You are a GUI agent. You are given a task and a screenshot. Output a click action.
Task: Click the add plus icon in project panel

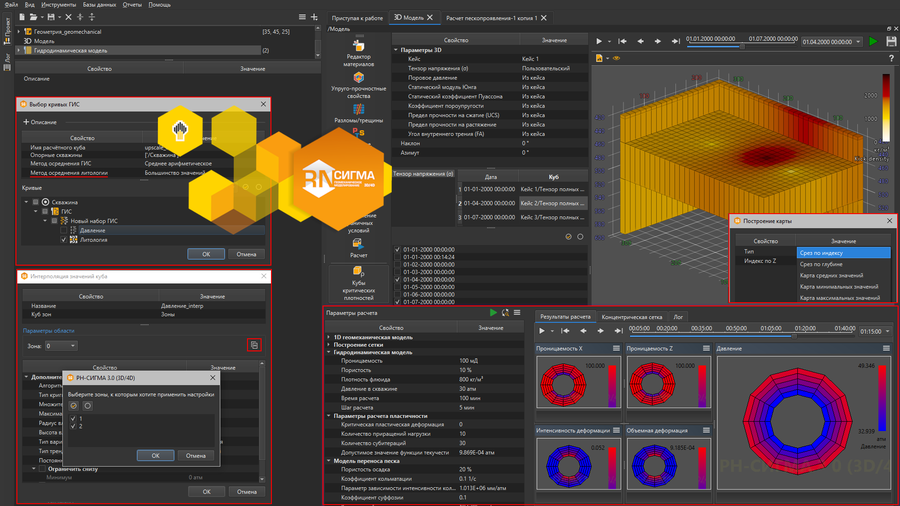314,17
